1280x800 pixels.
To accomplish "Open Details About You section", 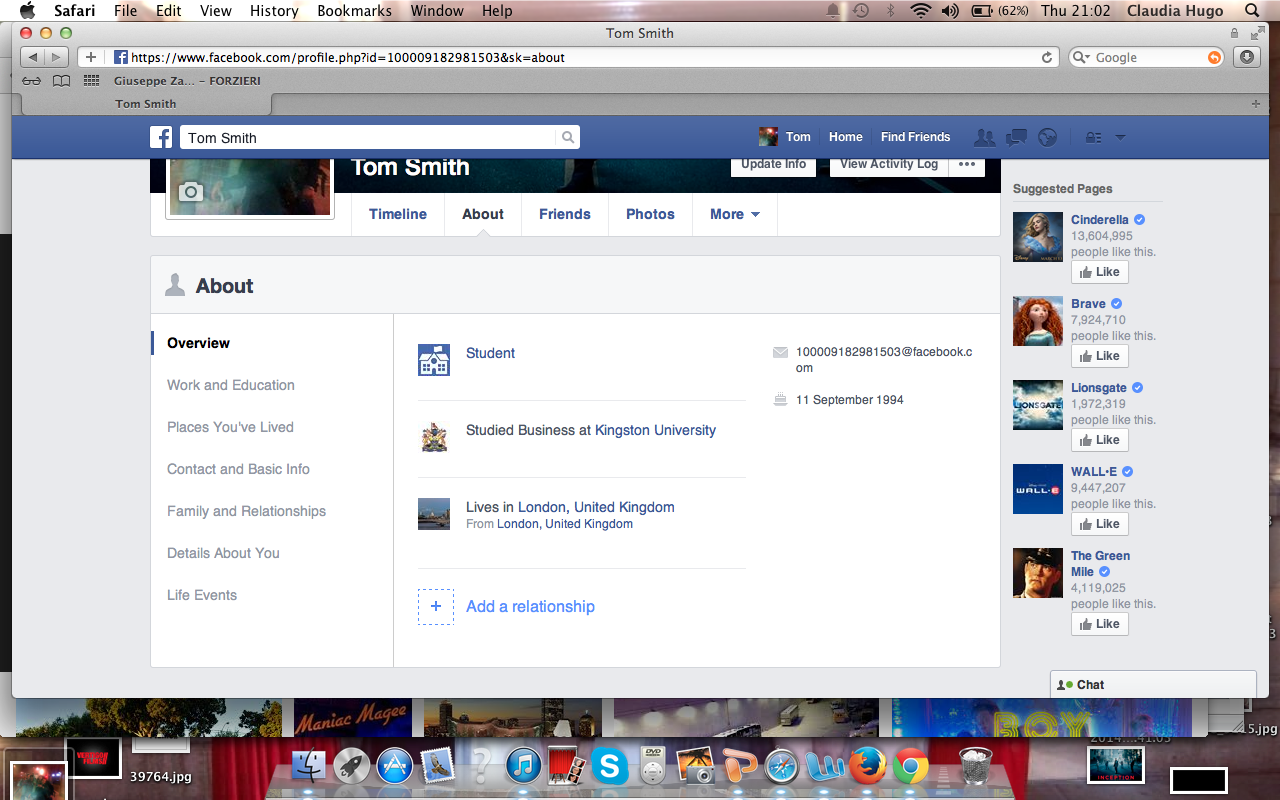I will point(223,553).
